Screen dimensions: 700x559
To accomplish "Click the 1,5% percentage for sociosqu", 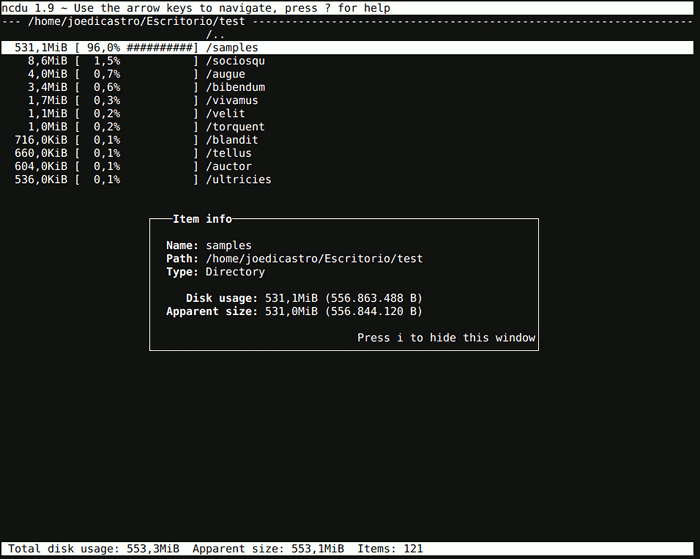I will [x=107, y=61].
